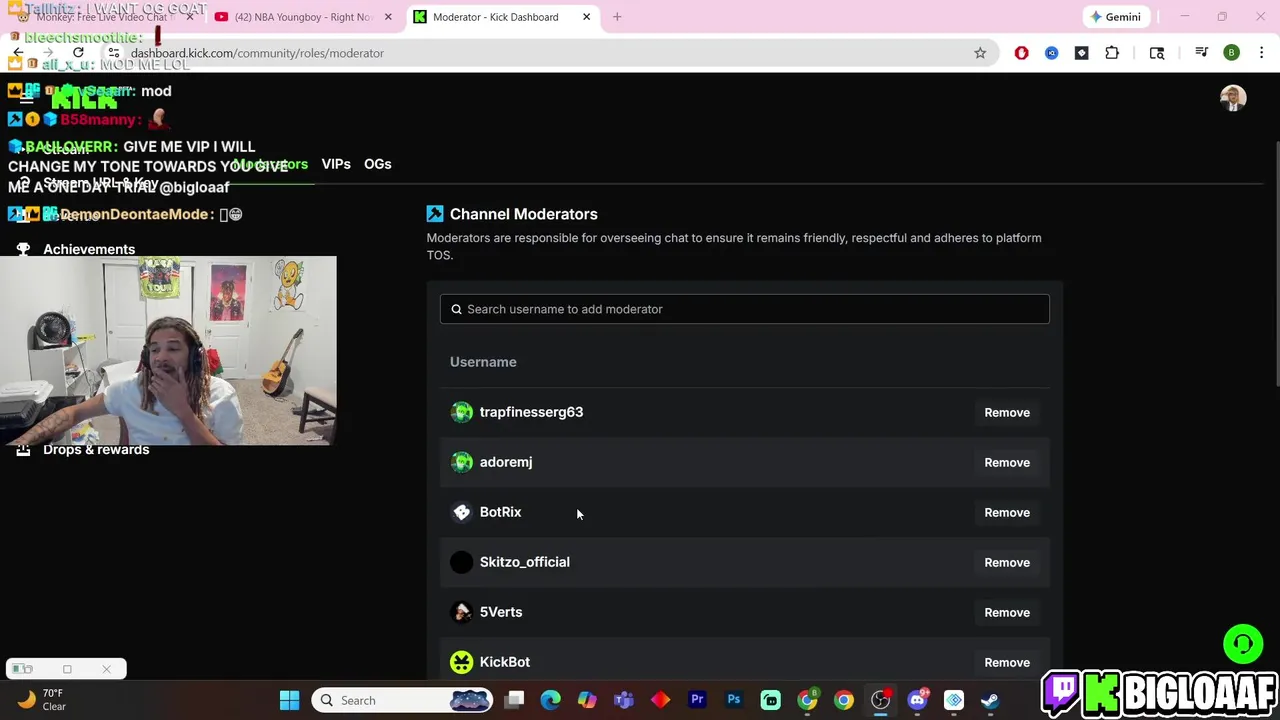Click the BotRix avatar icon
Image resolution: width=1280 pixels, height=720 pixels.
461,512
